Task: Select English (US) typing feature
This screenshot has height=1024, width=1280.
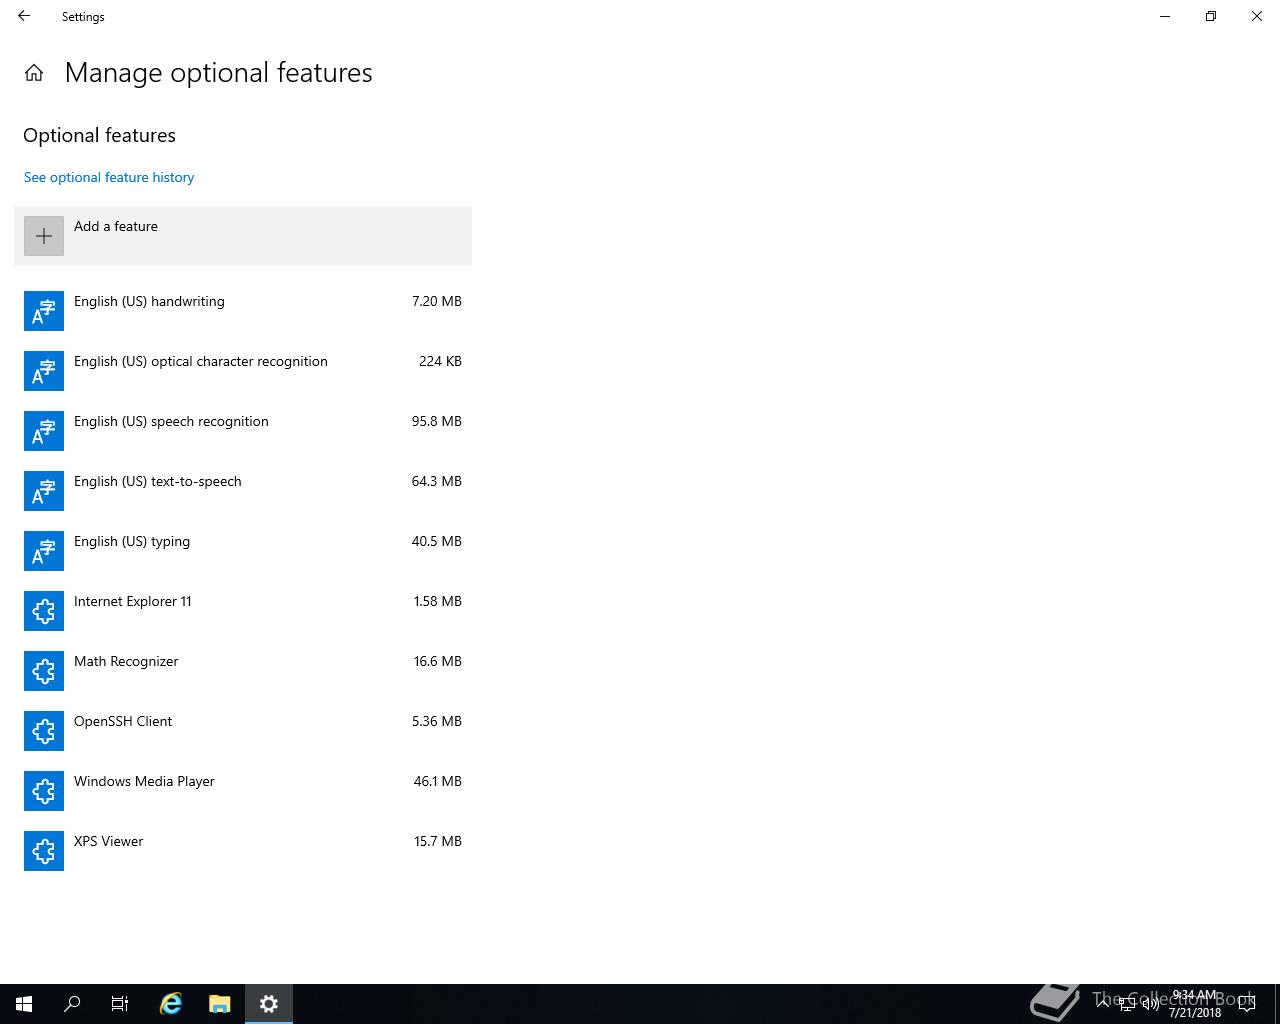Action: [x=243, y=551]
